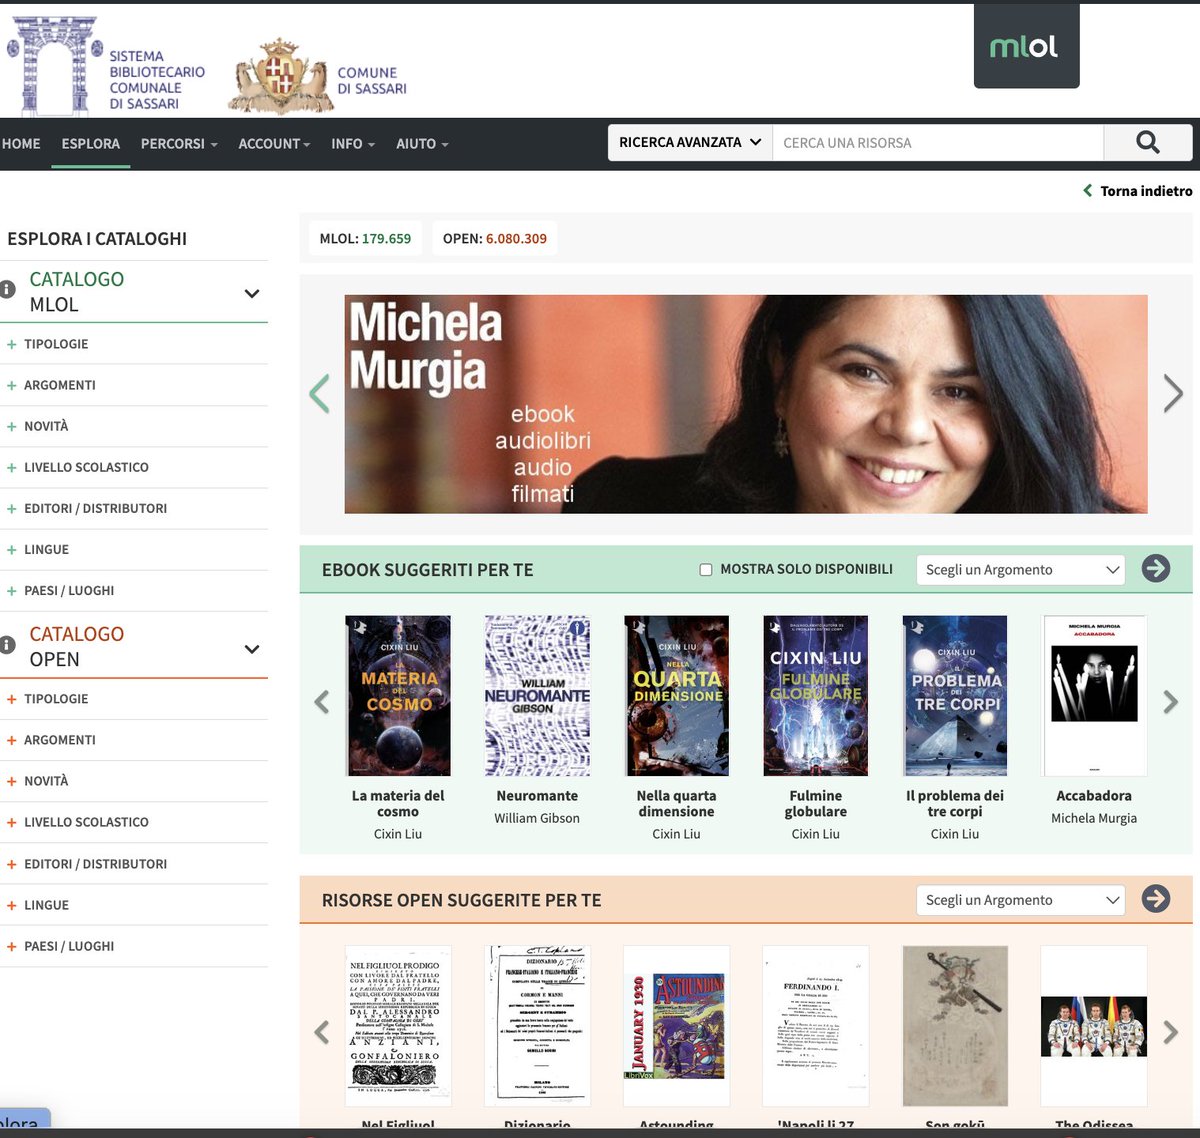Click William Gibson author name

pyautogui.click(x=537, y=818)
